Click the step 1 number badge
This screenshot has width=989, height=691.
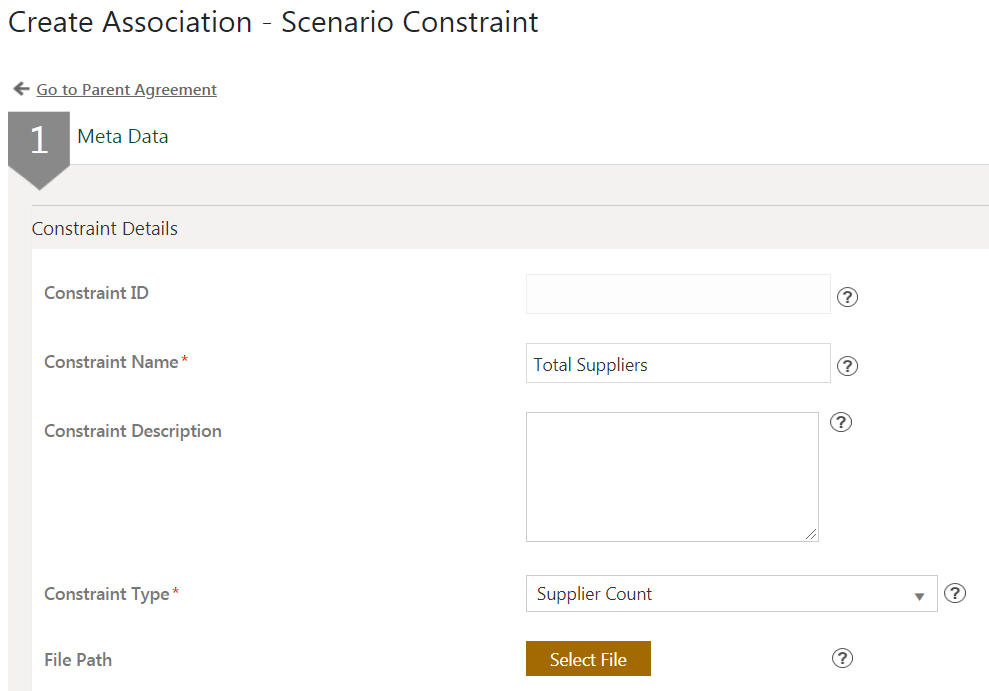[x=39, y=141]
